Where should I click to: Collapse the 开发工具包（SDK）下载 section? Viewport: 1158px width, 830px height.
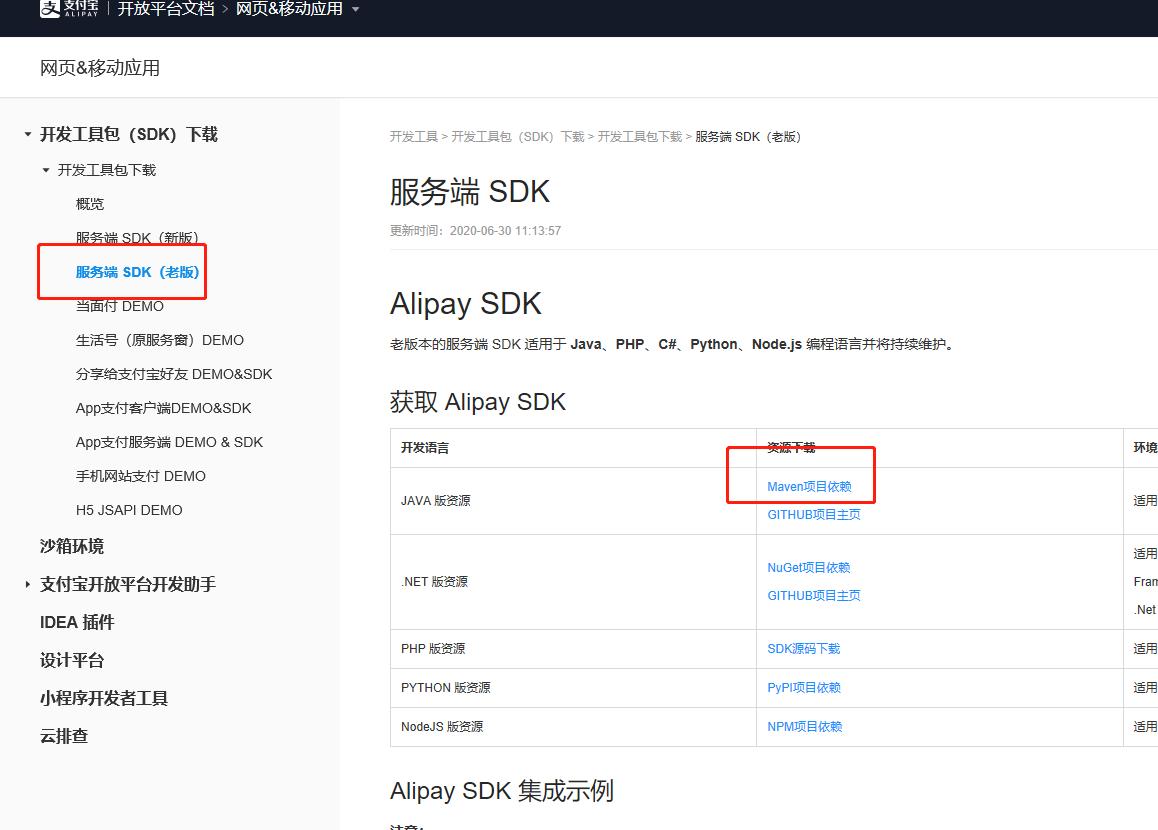[x=27, y=134]
